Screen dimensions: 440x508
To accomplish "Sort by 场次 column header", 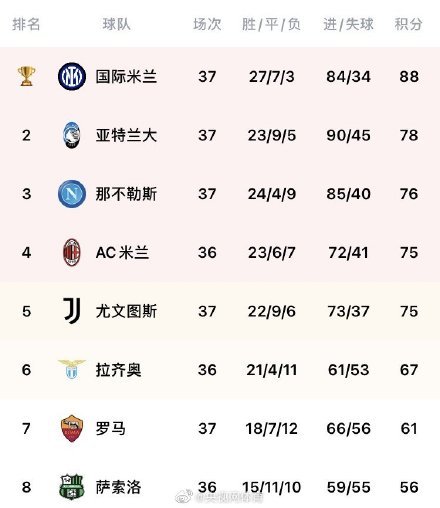I will 207,24.
